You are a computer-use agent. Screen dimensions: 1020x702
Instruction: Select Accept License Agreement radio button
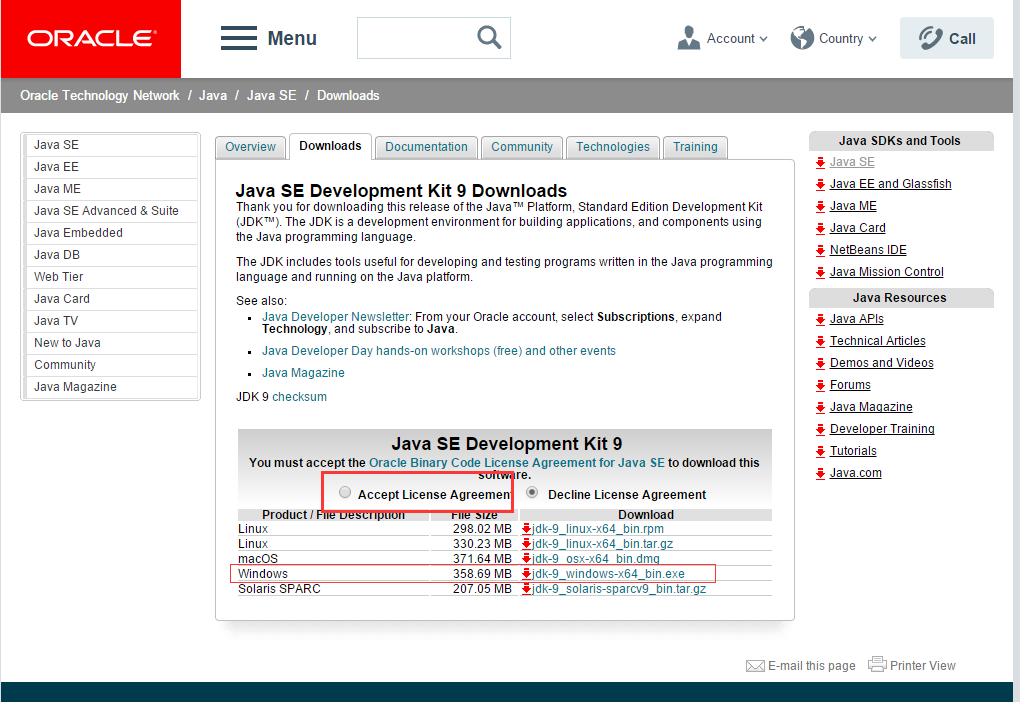[345, 493]
